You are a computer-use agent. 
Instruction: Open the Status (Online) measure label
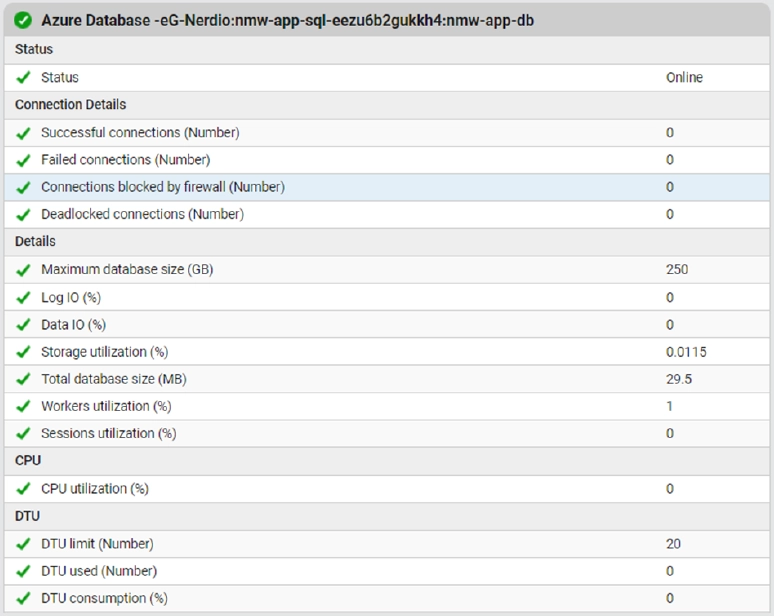click(60, 77)
